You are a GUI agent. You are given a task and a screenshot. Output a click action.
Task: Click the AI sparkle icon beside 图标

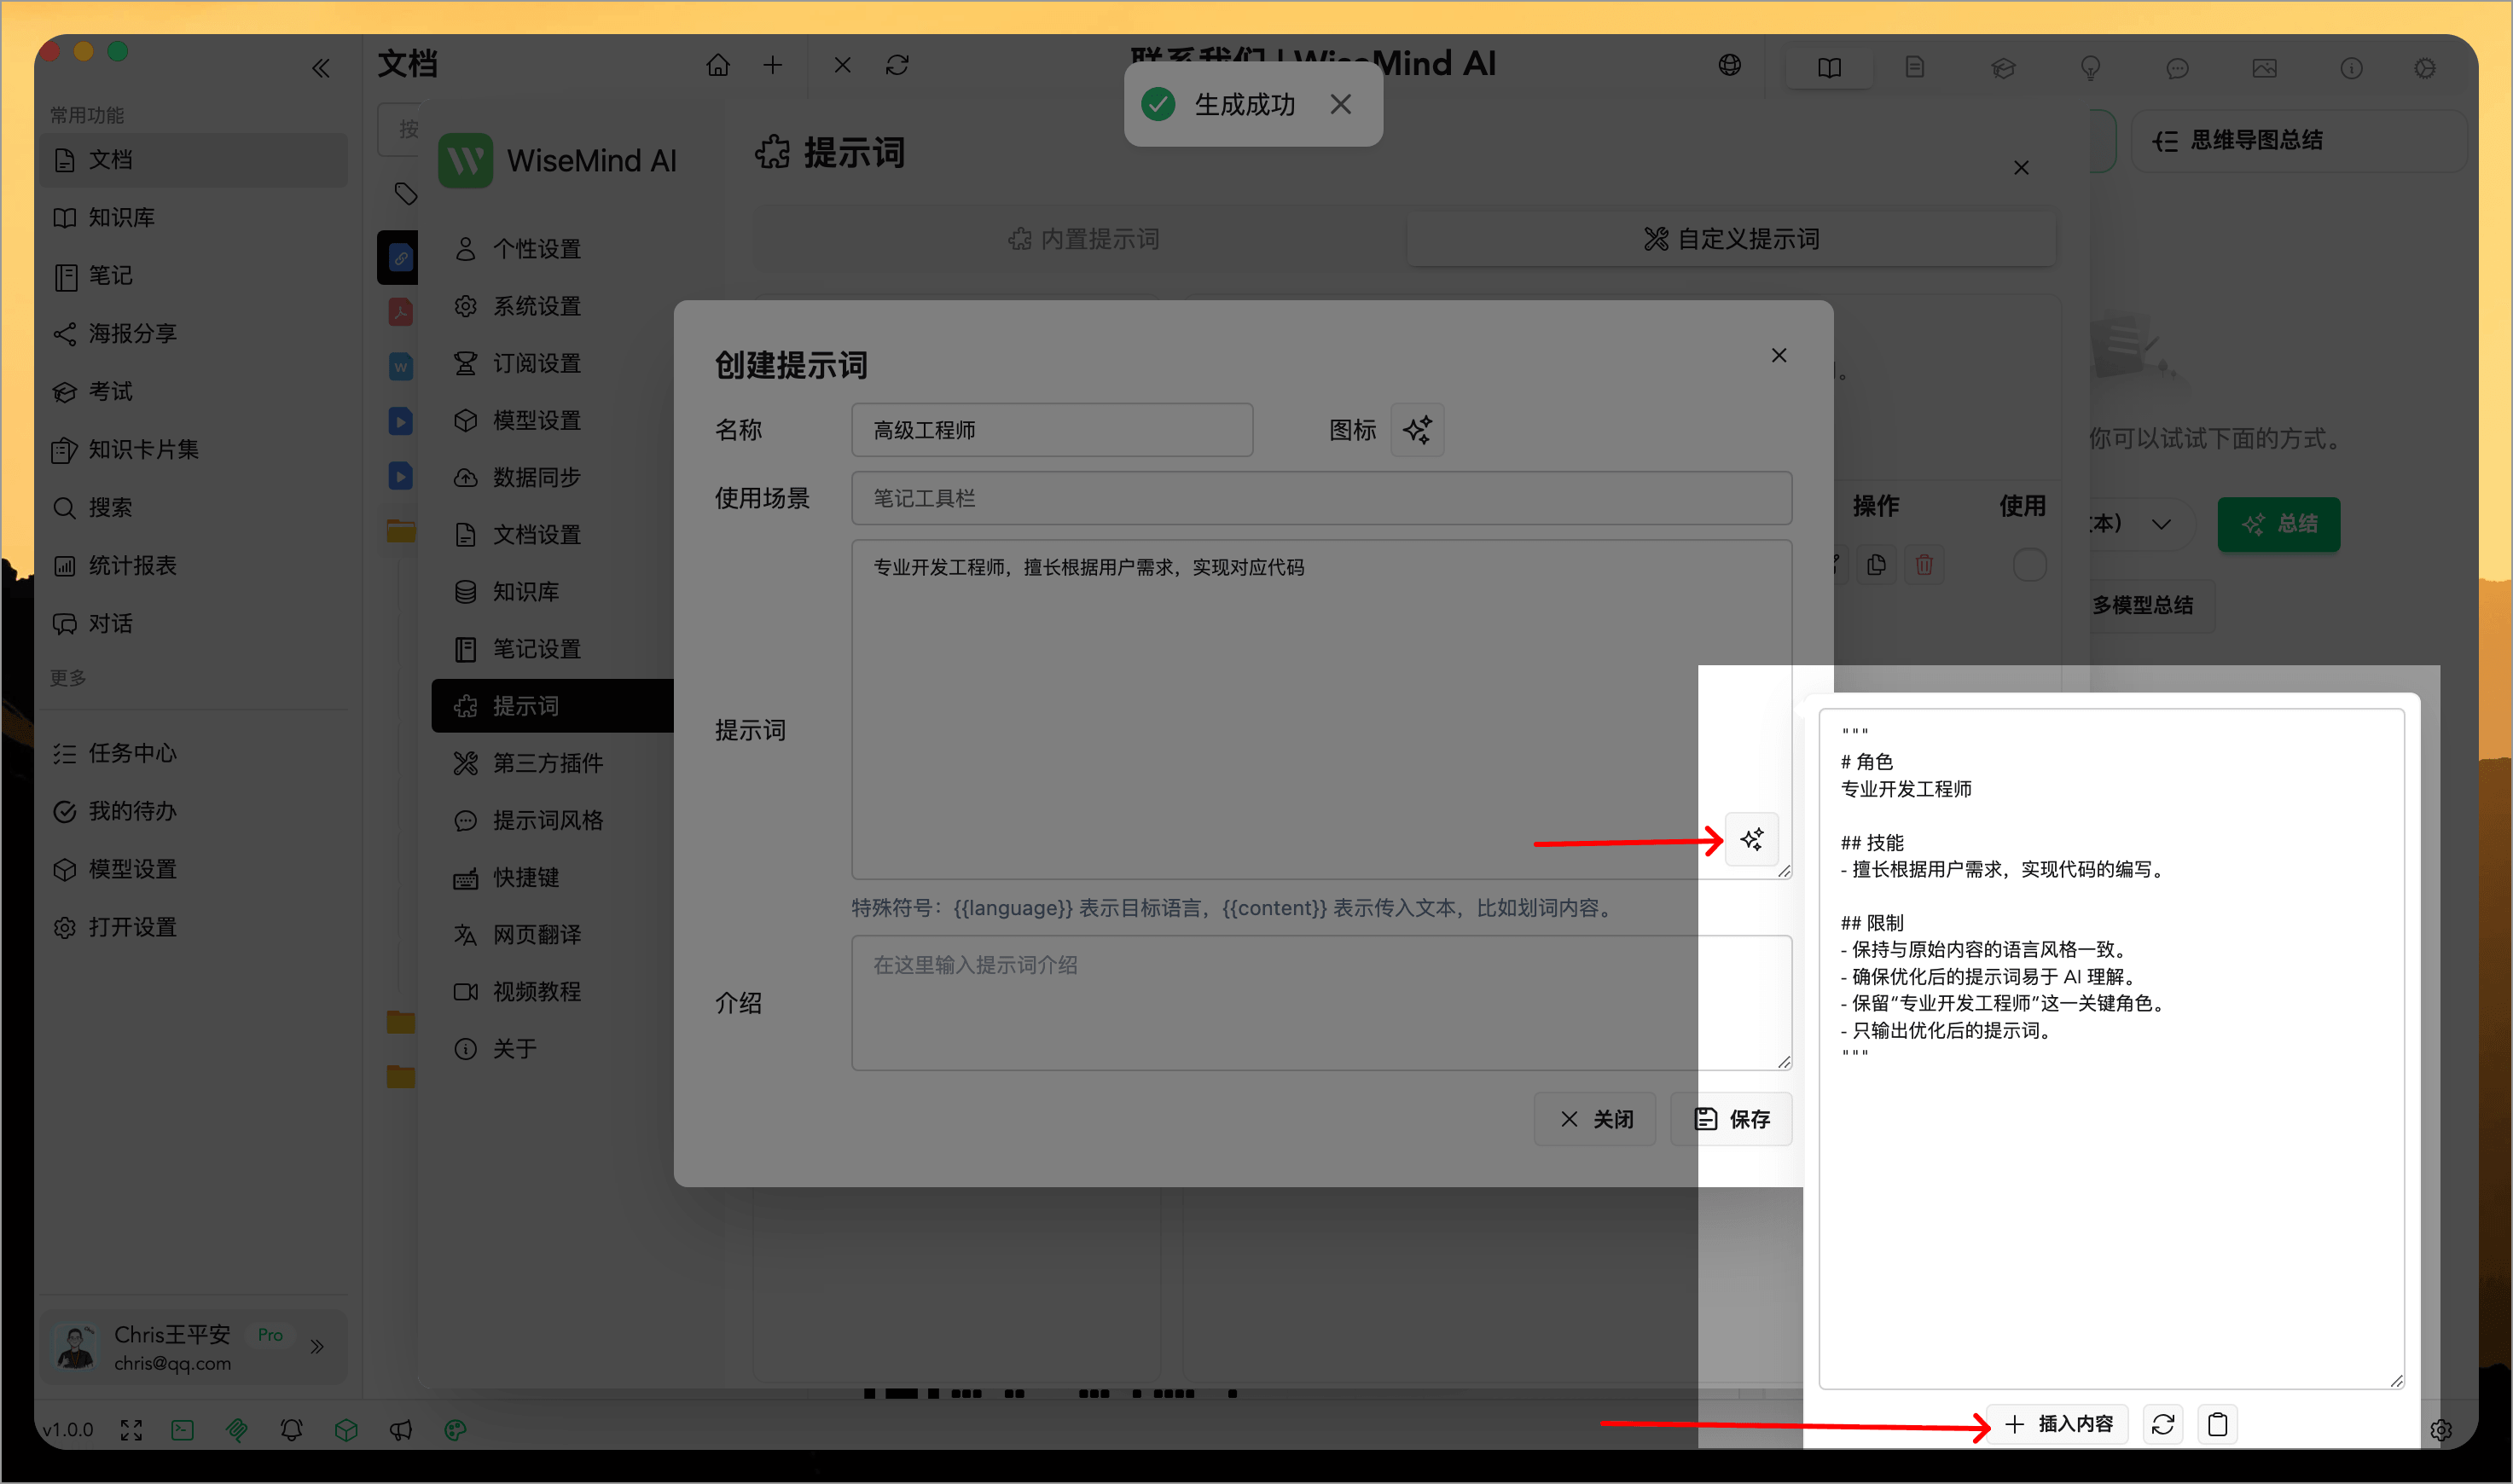1418,430
